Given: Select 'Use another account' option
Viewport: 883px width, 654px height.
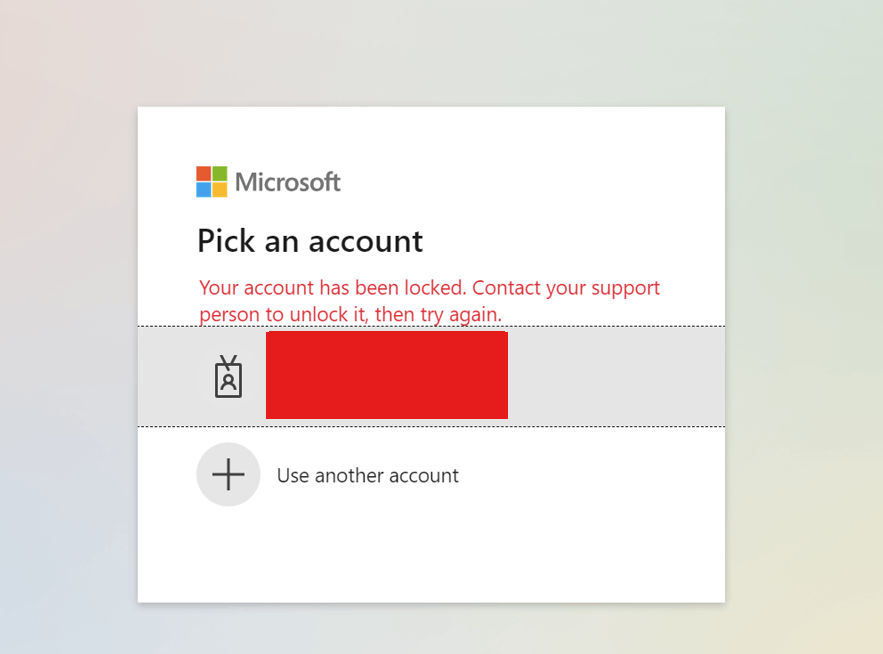Looking at the screenshot, I should pos(431,475).
